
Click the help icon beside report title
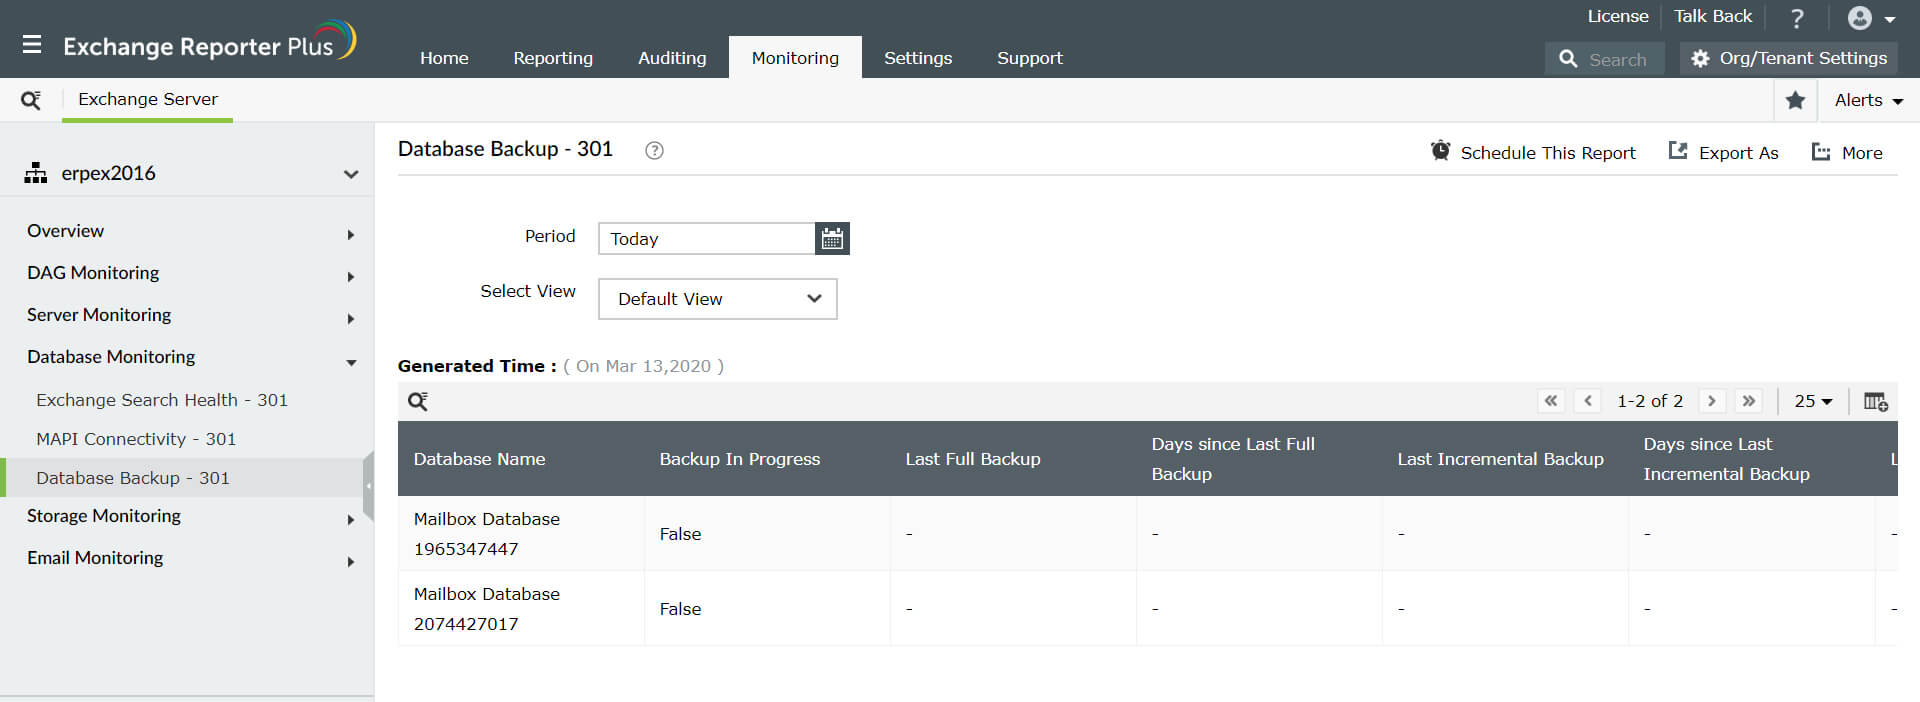pyautogui.click(x=654, y=151)
